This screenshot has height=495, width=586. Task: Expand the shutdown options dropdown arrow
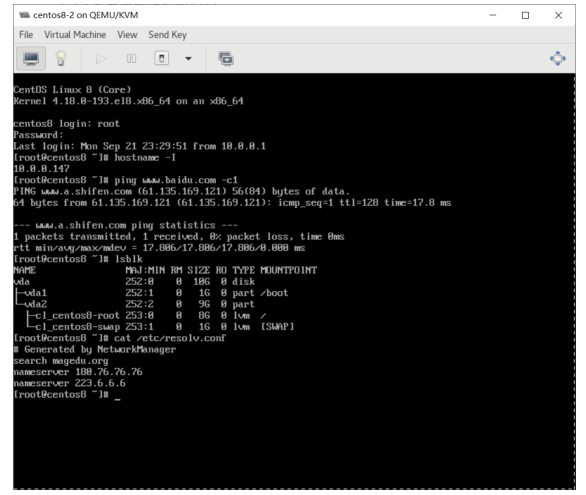tap(188, 59)
